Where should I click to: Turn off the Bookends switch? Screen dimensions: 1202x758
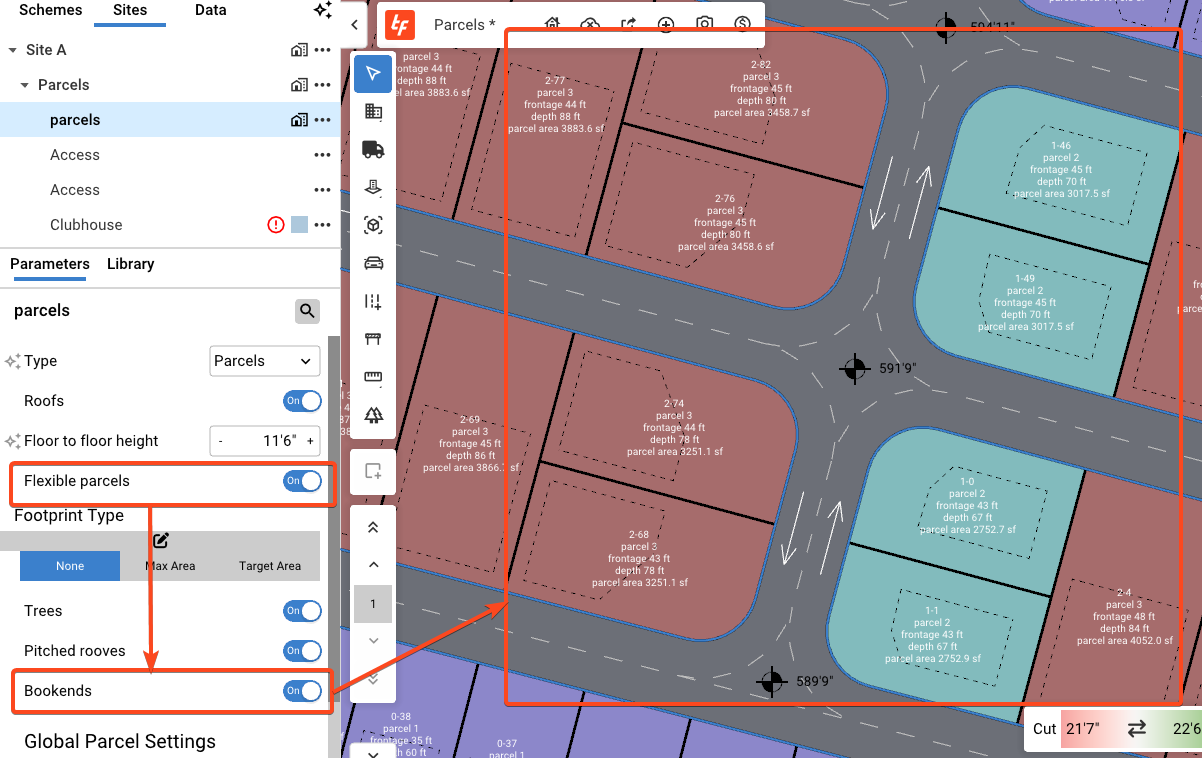tap(302, 691)
